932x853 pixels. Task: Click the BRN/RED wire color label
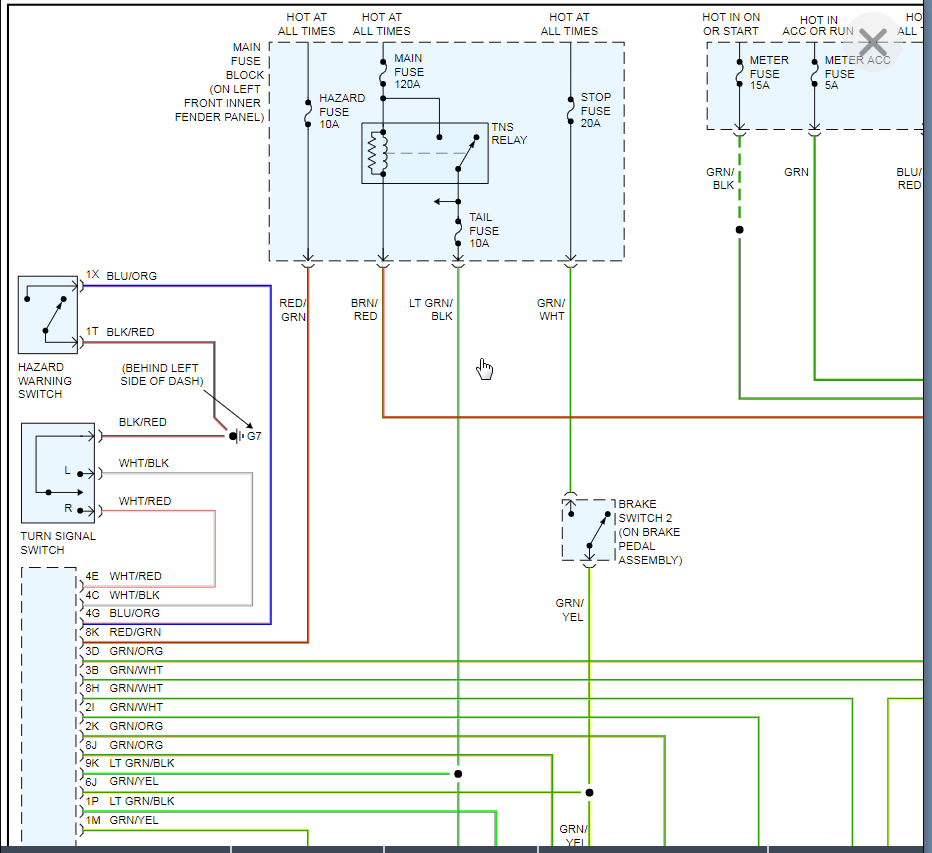365,309
